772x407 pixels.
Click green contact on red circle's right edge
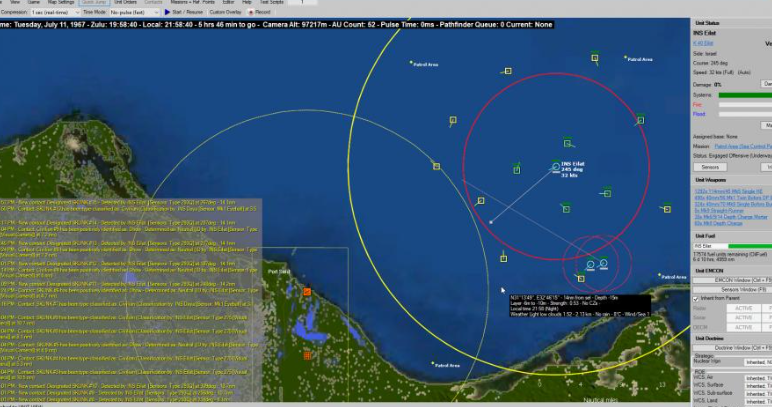point(641,120)
